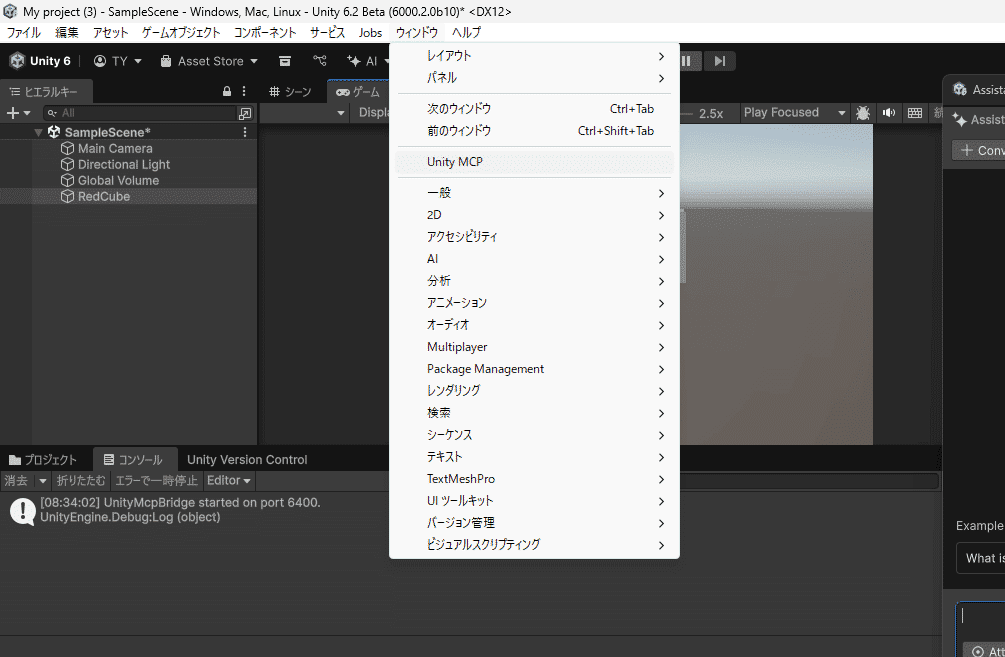Image resolution: width=1005 pixels, height=657 pixels.
Task: Click 消去 to clear the console
Action: 17,480
